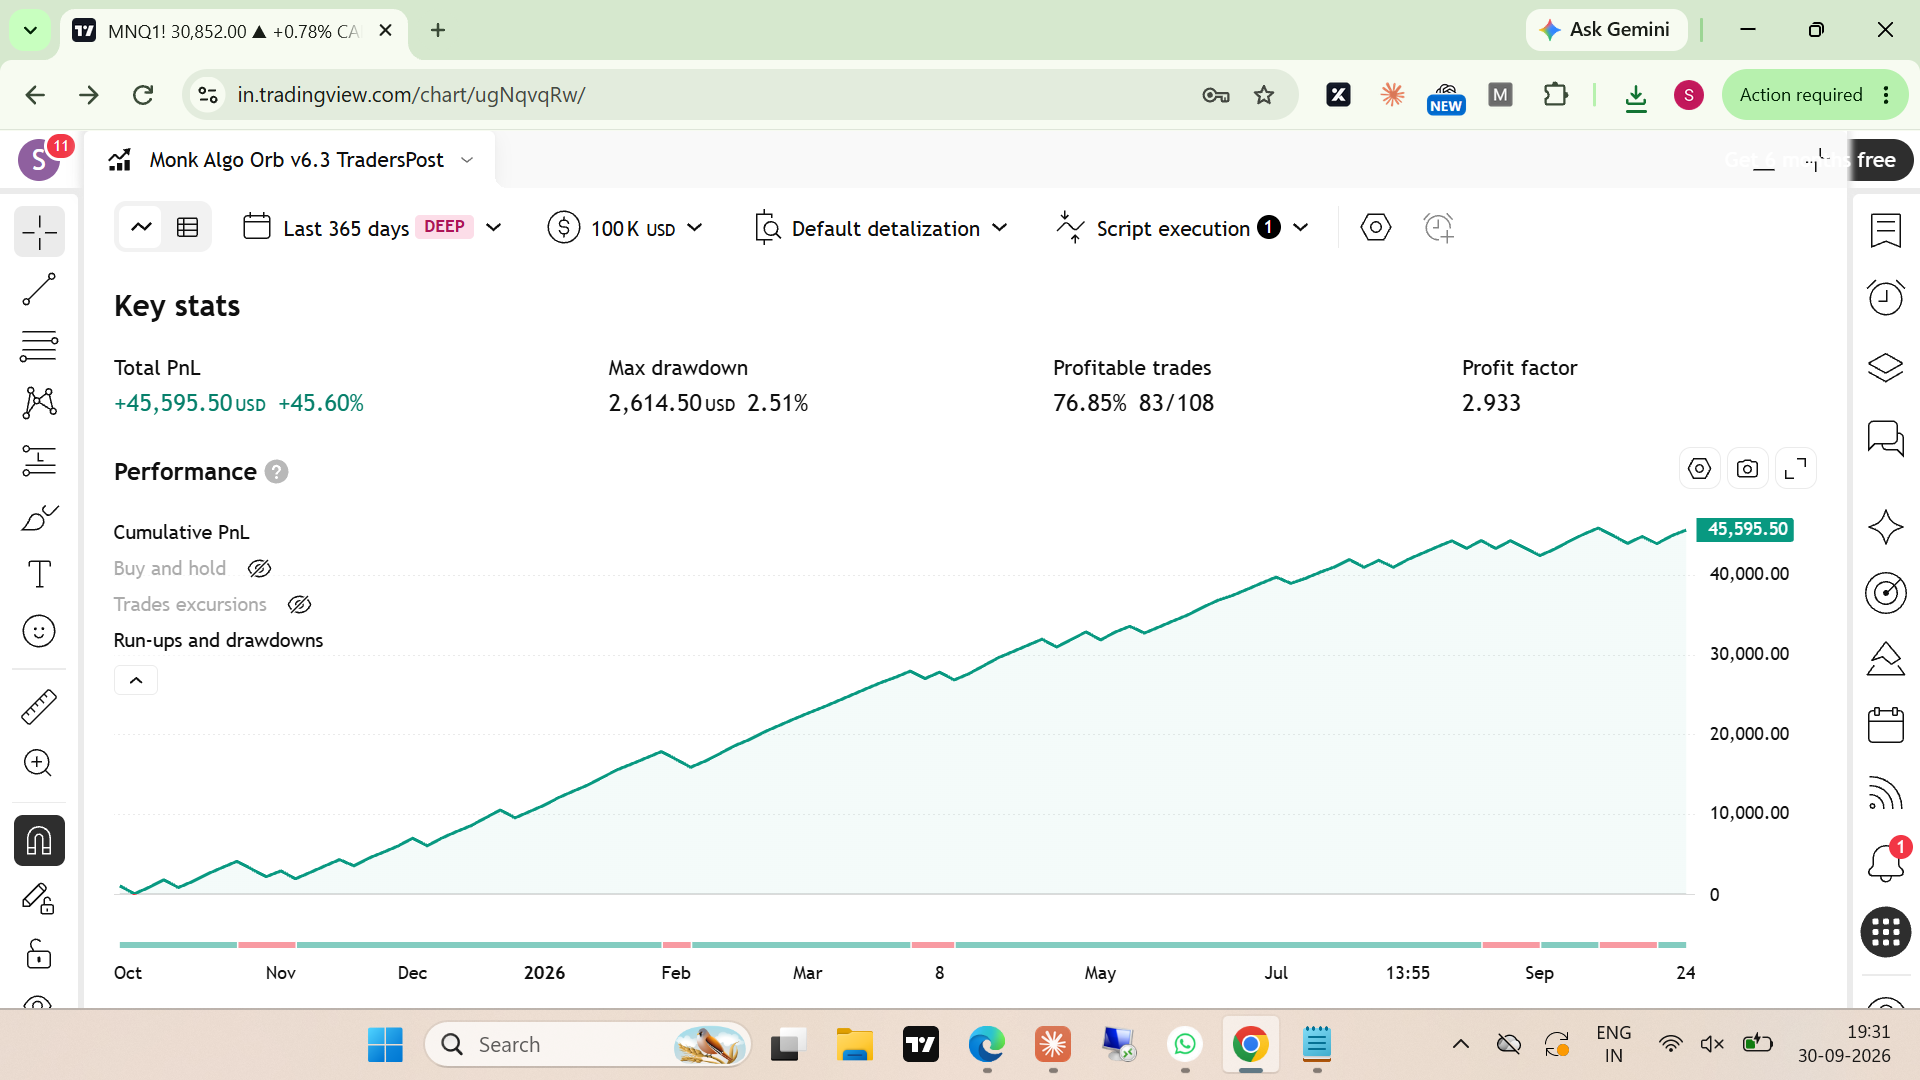1920x1080 pixels.
Task: Click the Ask Gemini button
Action: [x=1606, y=30]
